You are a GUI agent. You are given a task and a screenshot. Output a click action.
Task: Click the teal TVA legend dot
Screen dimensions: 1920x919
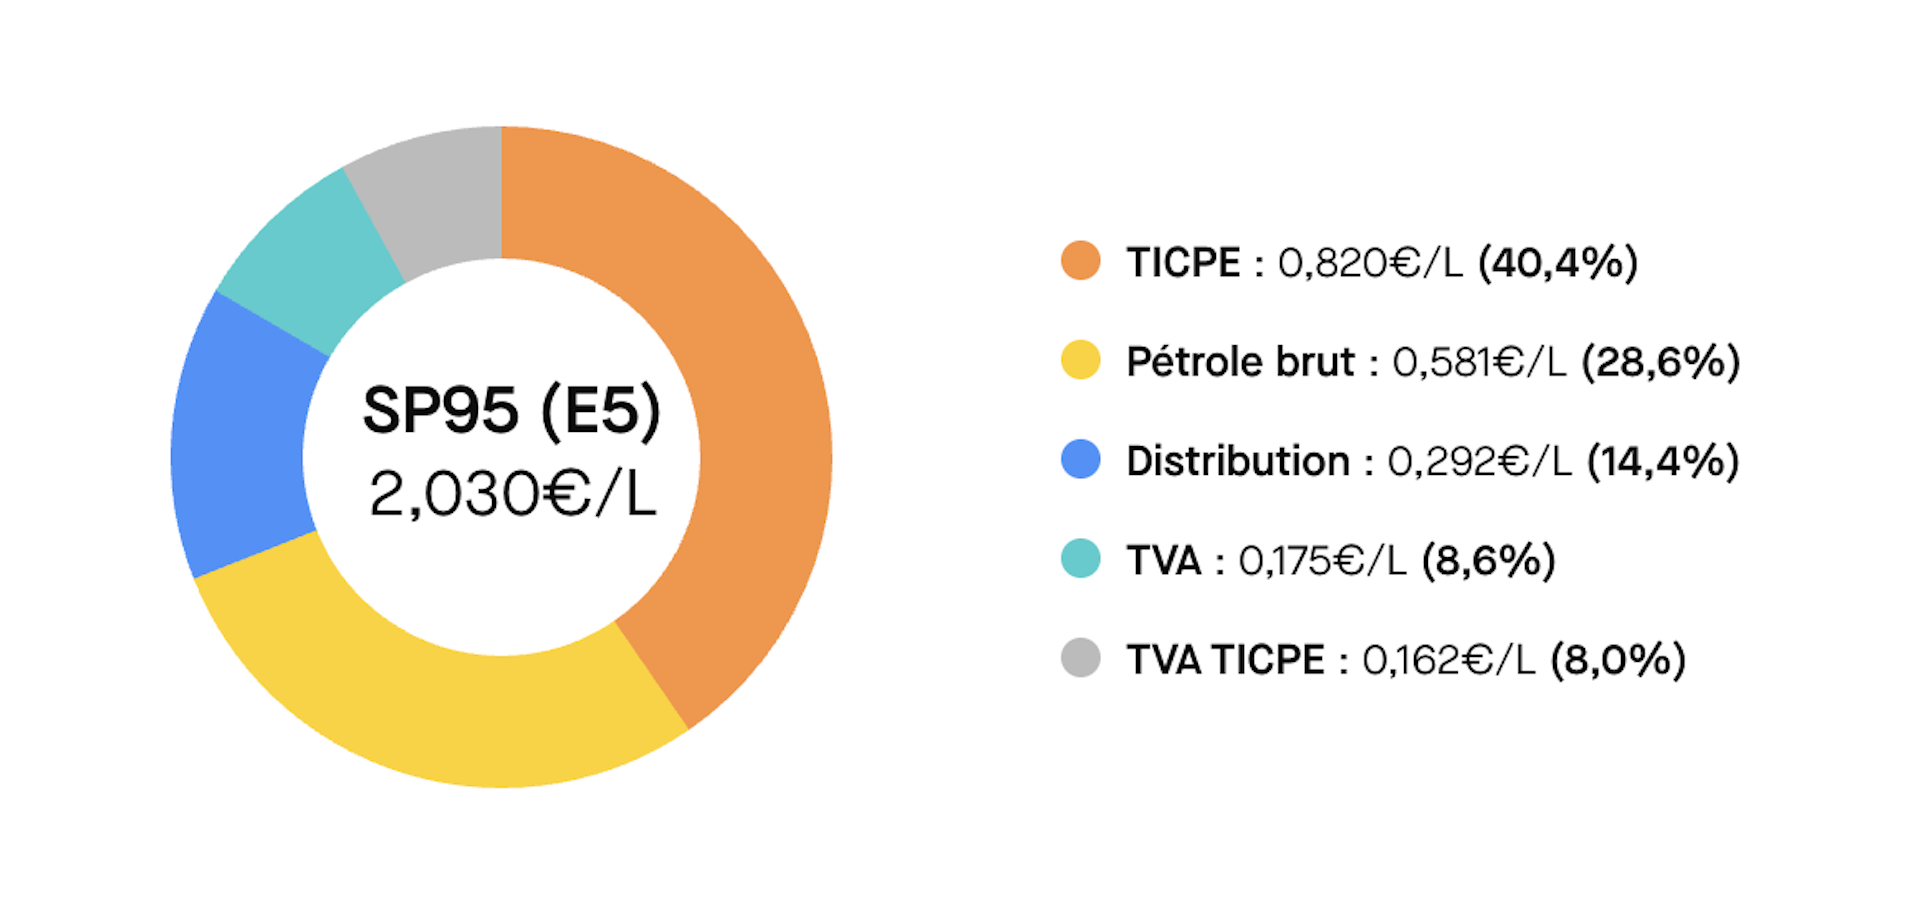click(1080, 559)
